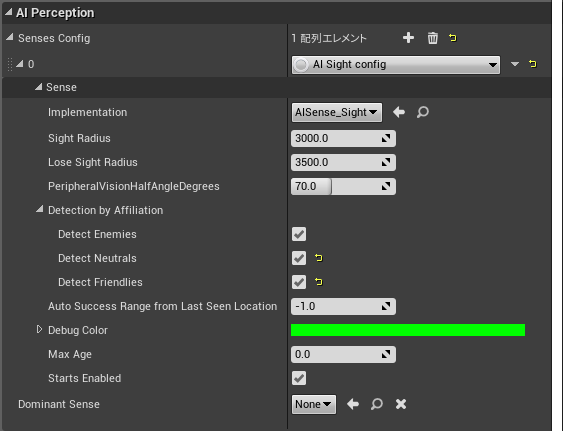Reset Detect Neutrals to default value

(318, 258)
